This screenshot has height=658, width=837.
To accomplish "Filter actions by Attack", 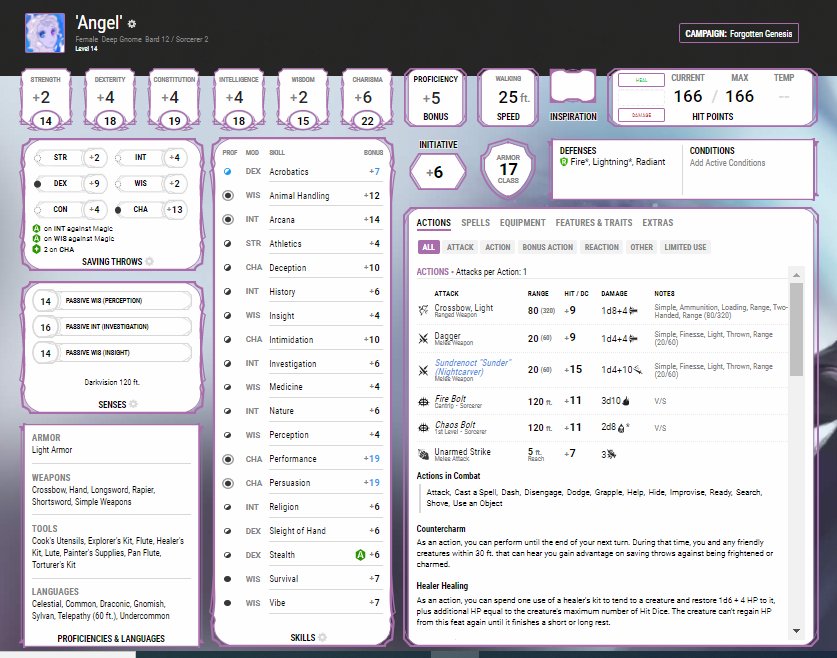I will tap(460, 247).
